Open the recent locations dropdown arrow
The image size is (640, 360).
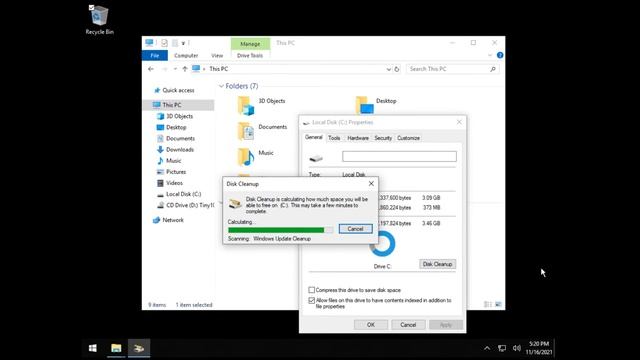coord(175,69)
